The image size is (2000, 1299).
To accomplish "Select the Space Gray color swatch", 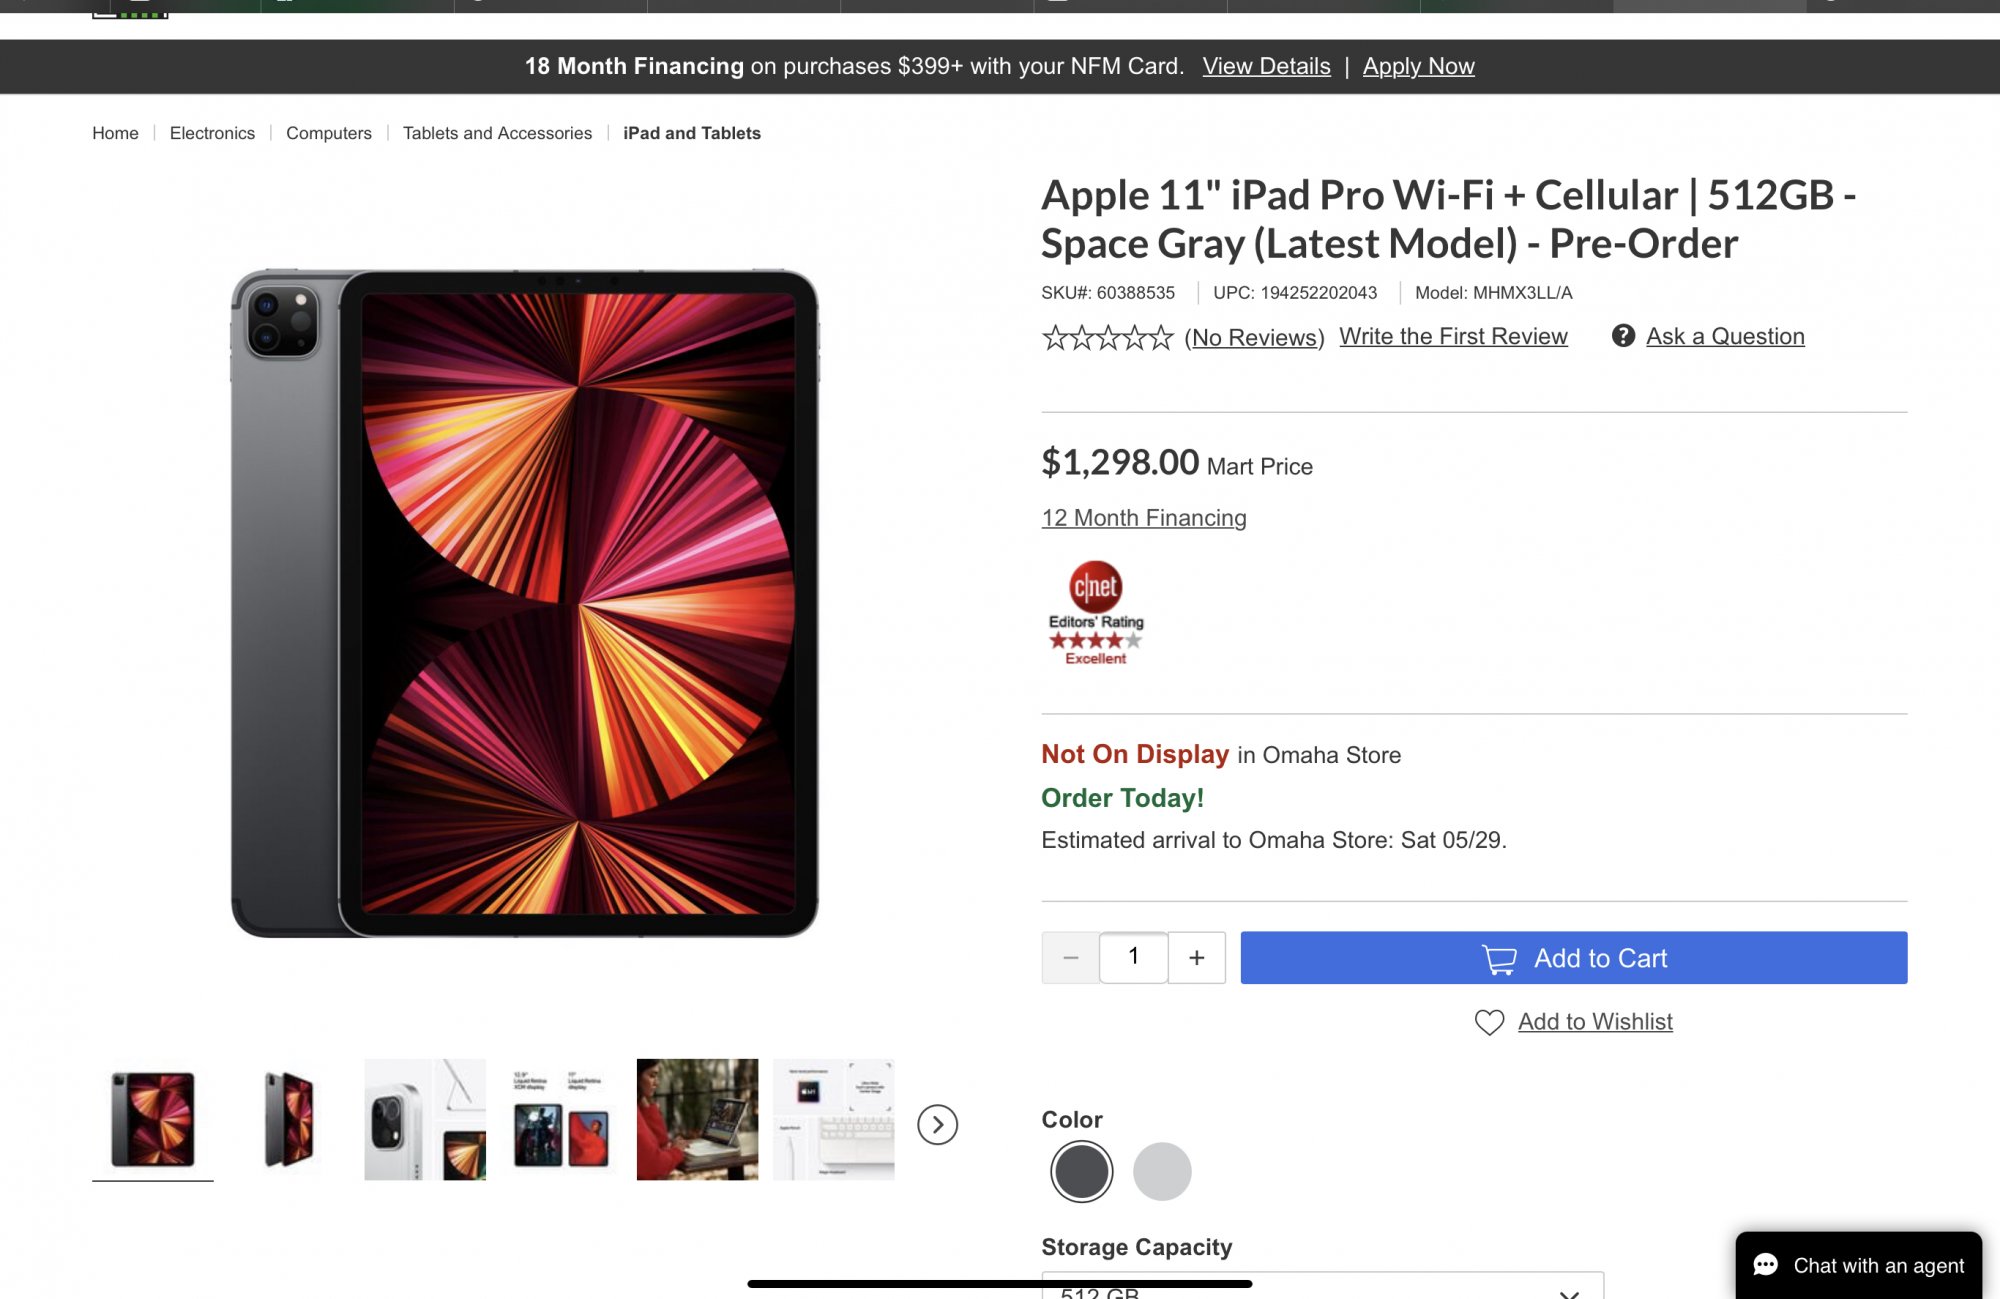I will pyautogui.click(x=1081, y=1171).
